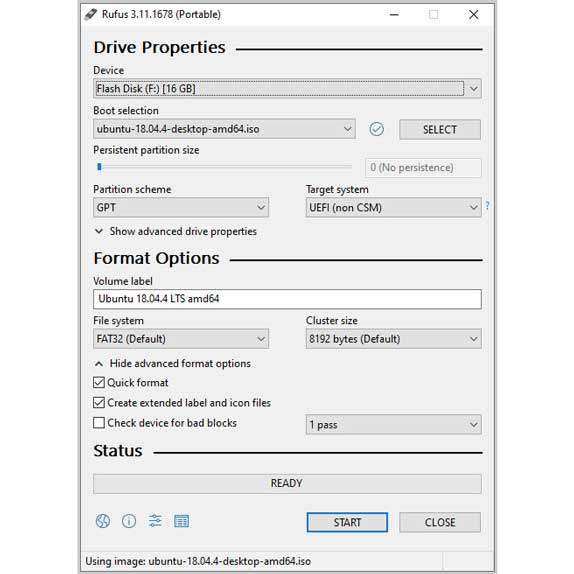Open the About info icon
The width and height of the screenshot is (574, 574).
(x=129, y=521)
